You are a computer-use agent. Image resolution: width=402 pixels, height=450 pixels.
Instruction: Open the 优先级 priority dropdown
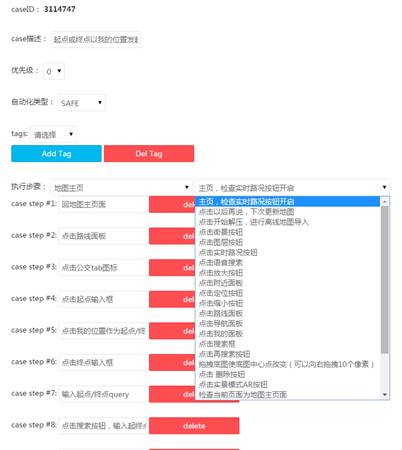pyautogui.click(x=54, y=71)
